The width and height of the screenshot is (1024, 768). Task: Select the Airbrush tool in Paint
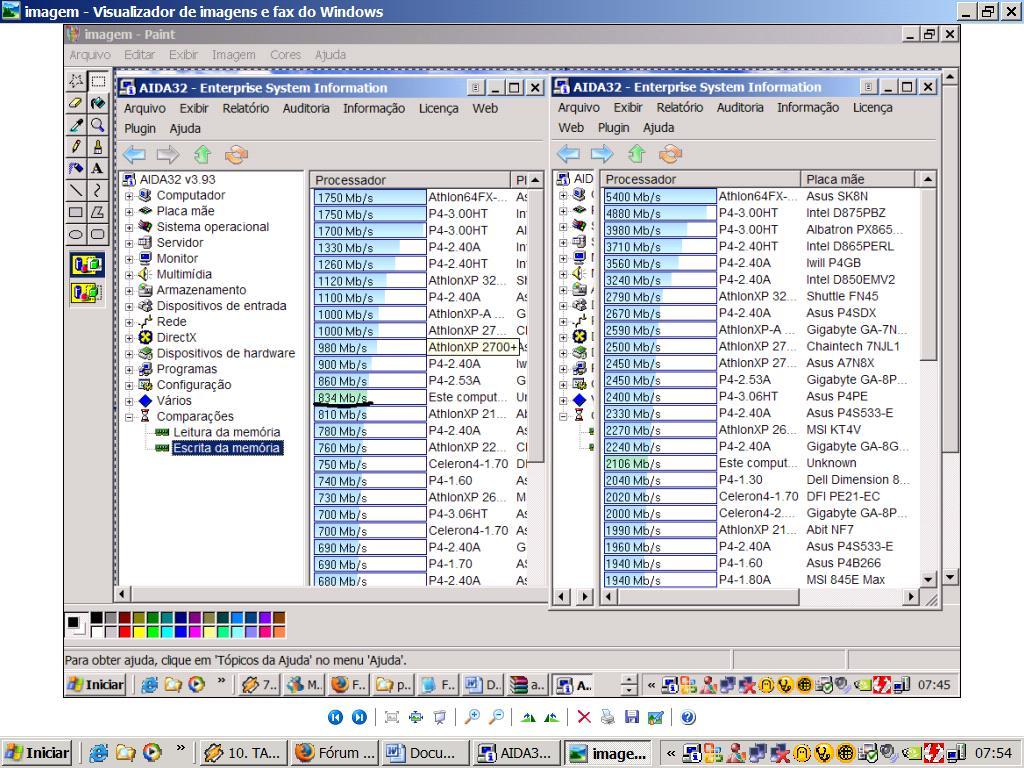[x=76, y=168]
